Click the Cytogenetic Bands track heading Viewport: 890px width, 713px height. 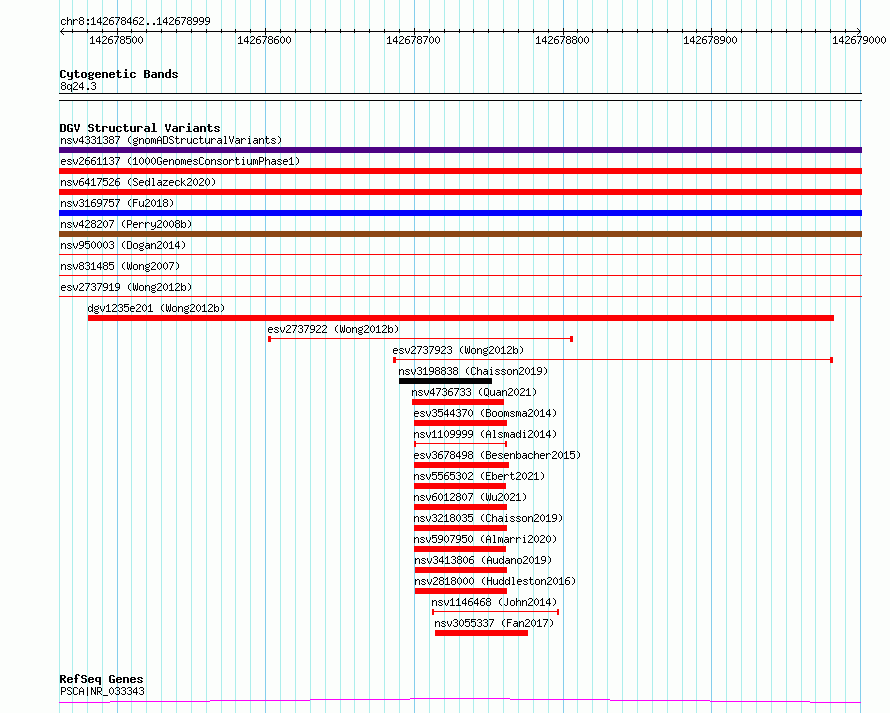[119, 74]
